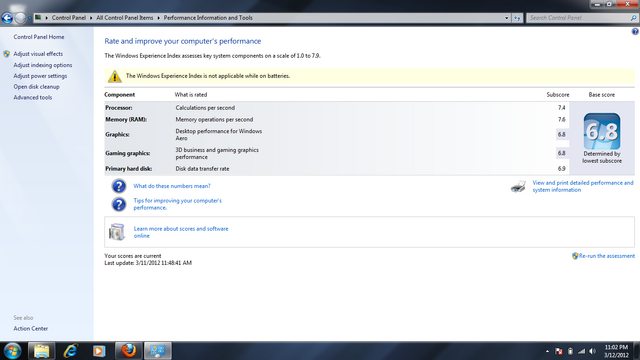Select the Primary hard disk subscore 6.9
Viewport: 640px width, 360px height.
point(562,169)
